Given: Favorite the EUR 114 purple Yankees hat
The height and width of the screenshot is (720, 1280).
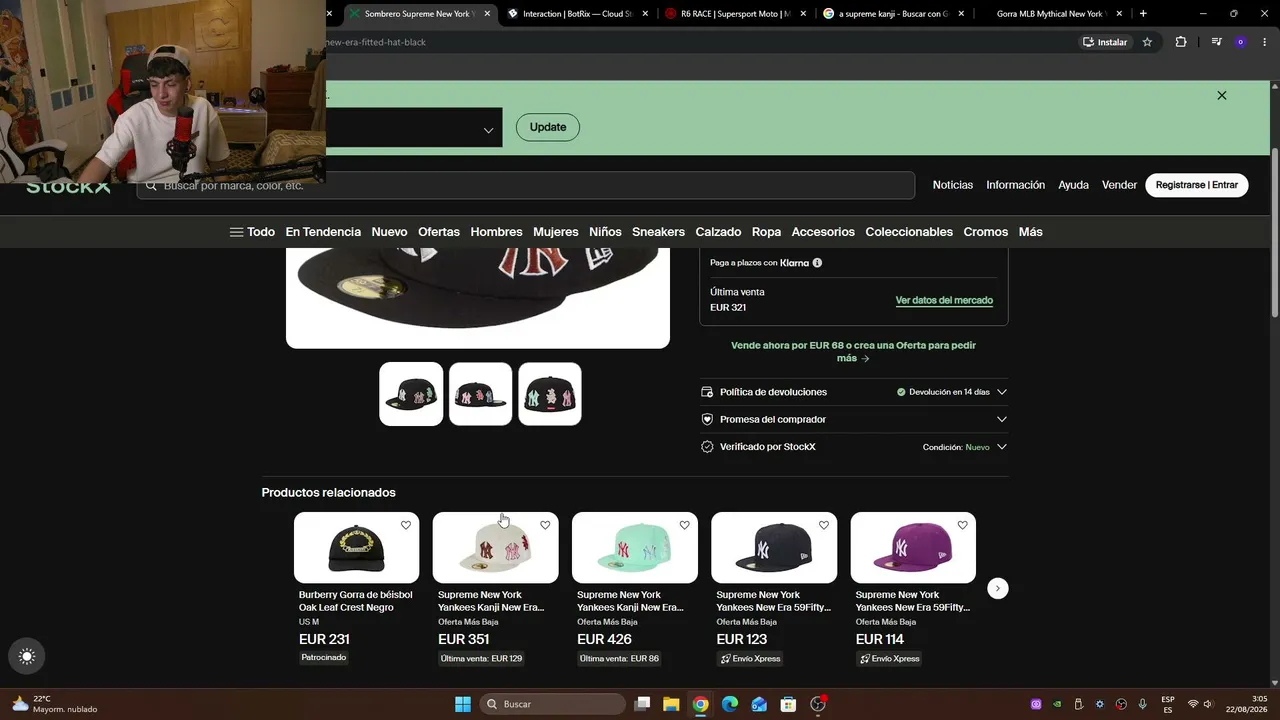Looking at the screenshot, I should 962,525.
